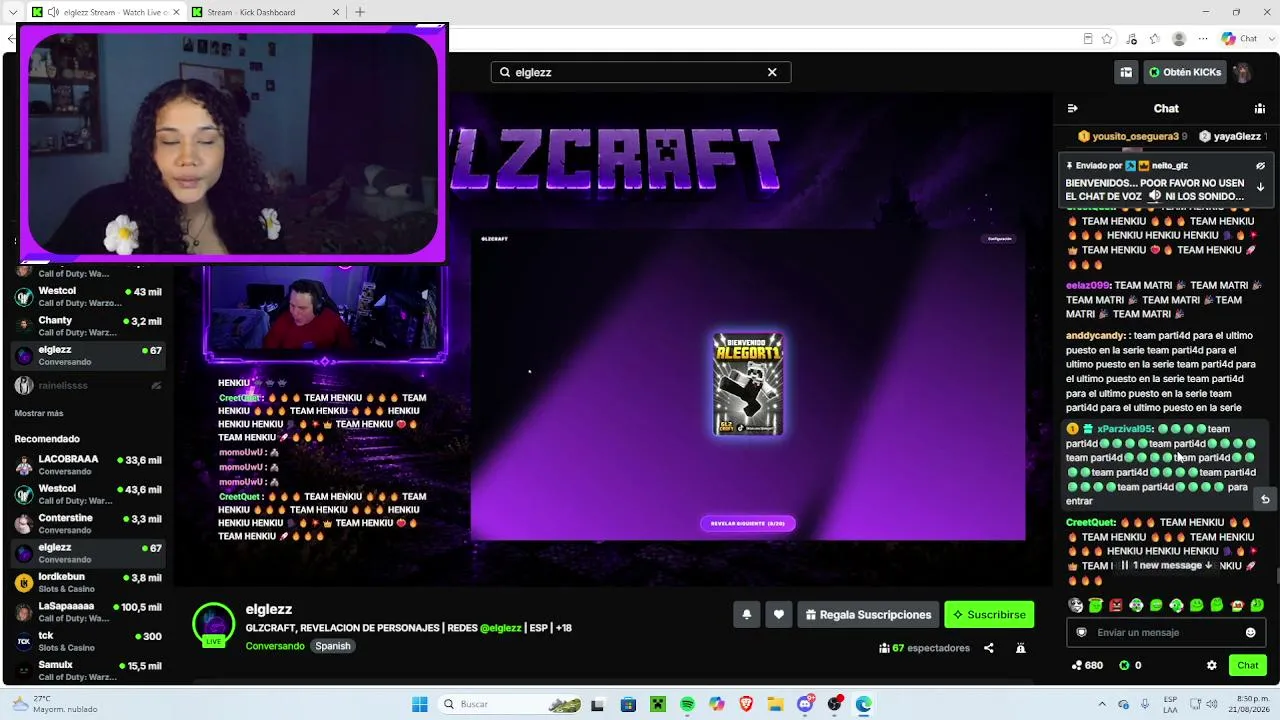The image size is (1280, 720).
Task: Open the user profile avatar menu
Action: tap(1242, 72)
